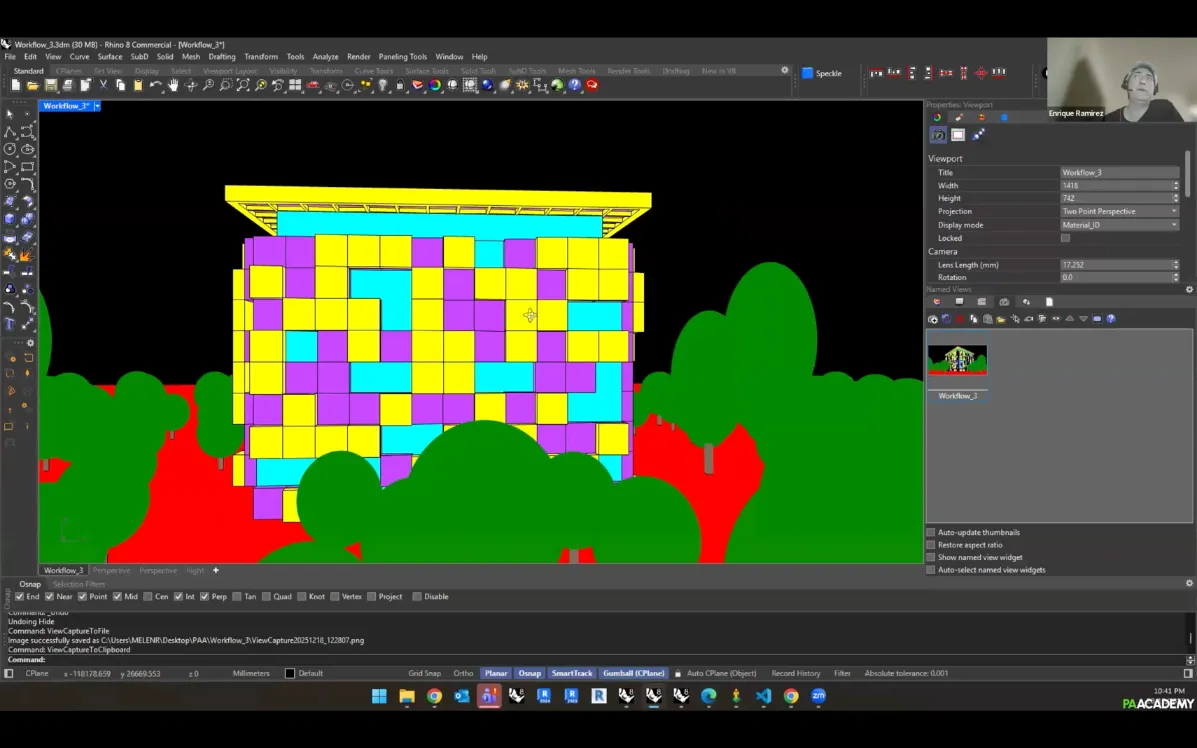Click the Gumball (CPlane) status button
The height and width of the screenshot is (748, 1197).
pyautogui.click(x=634, y=673)
